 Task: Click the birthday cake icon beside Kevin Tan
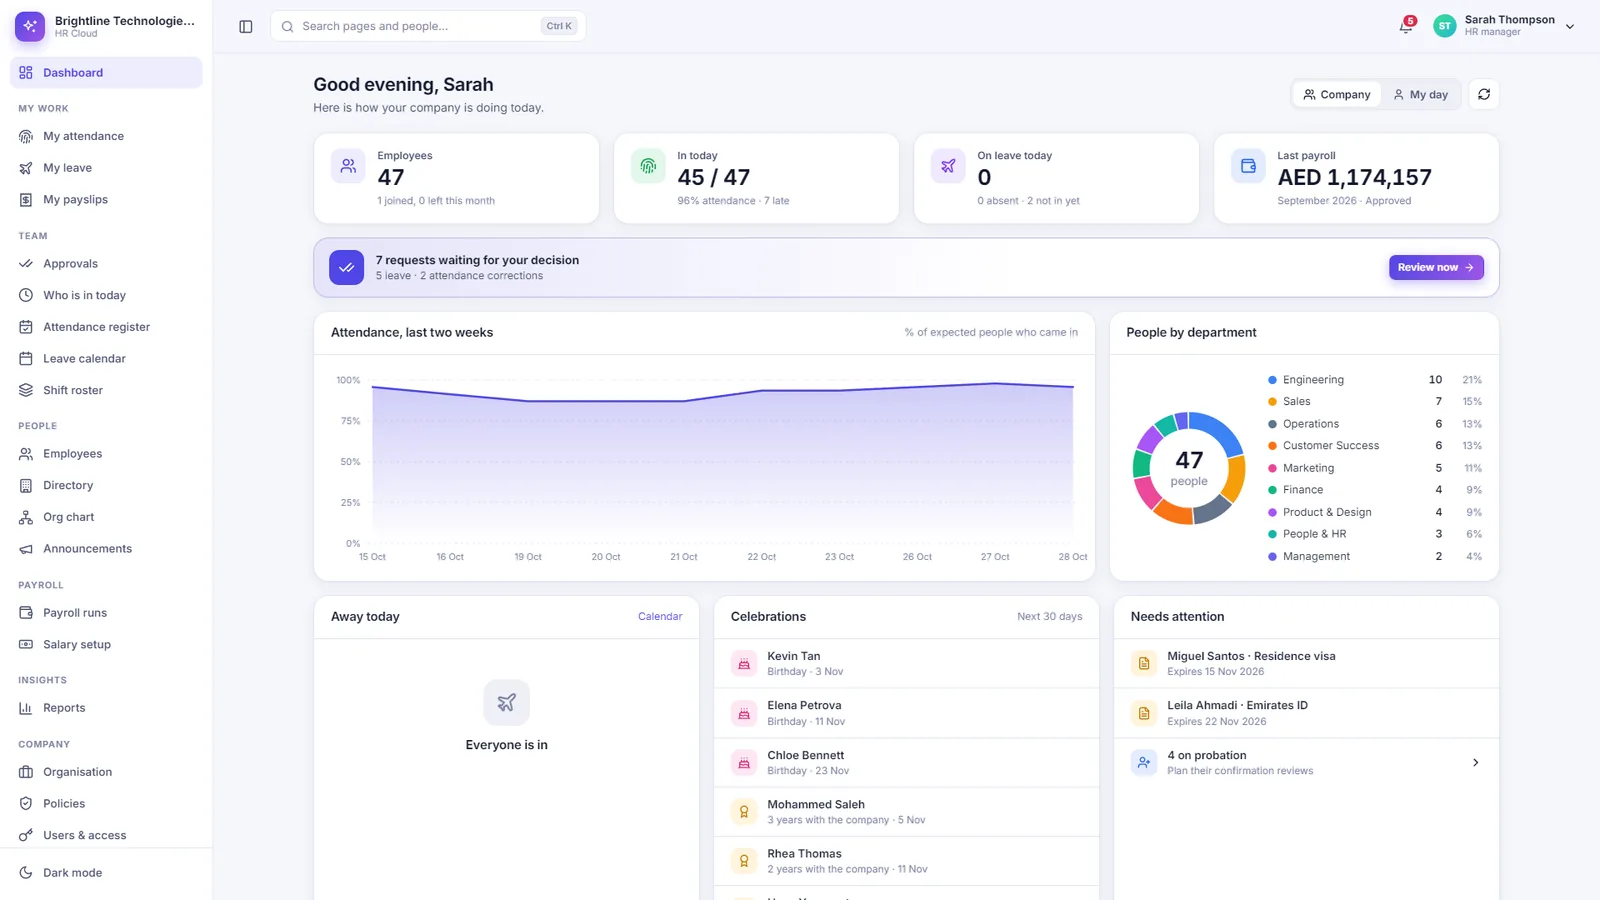point(744,663)
